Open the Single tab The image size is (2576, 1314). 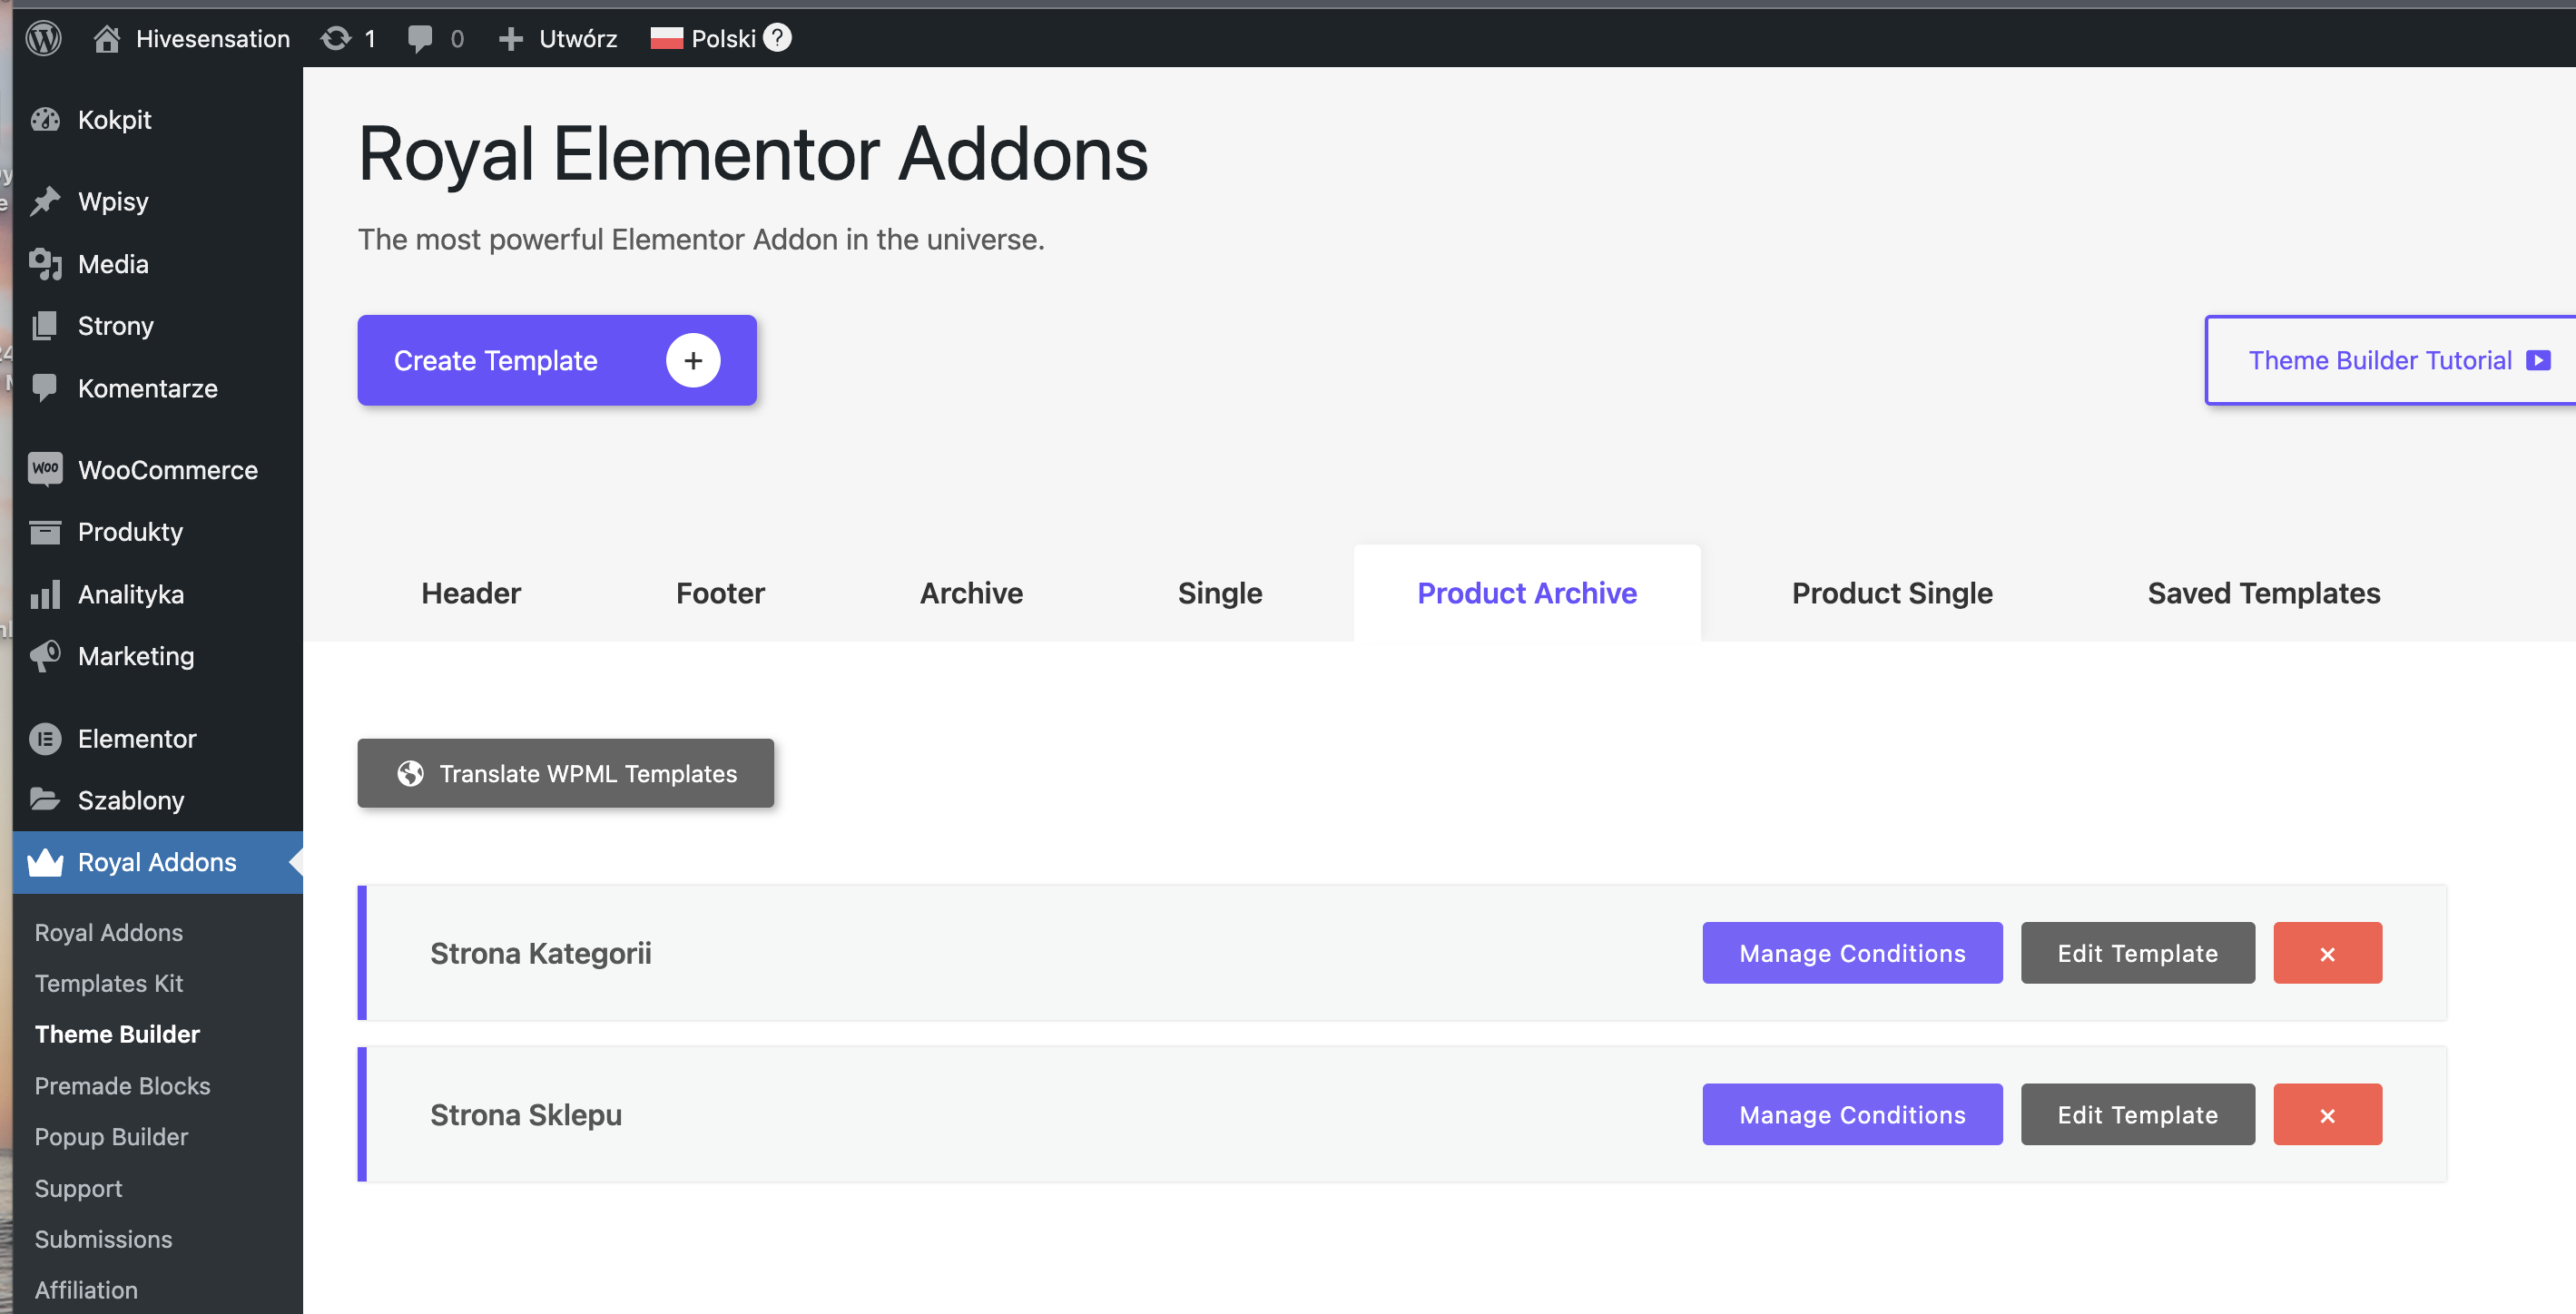(1220, 594)
